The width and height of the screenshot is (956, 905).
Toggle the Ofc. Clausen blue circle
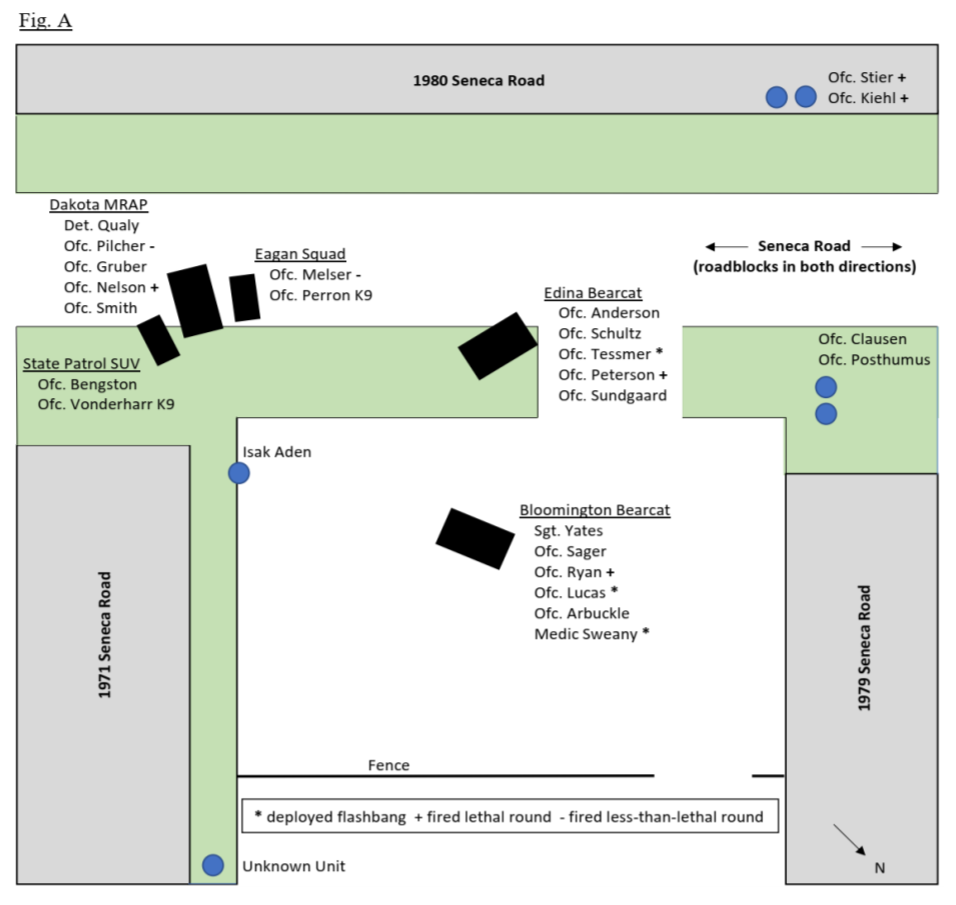tap(824, 385)
